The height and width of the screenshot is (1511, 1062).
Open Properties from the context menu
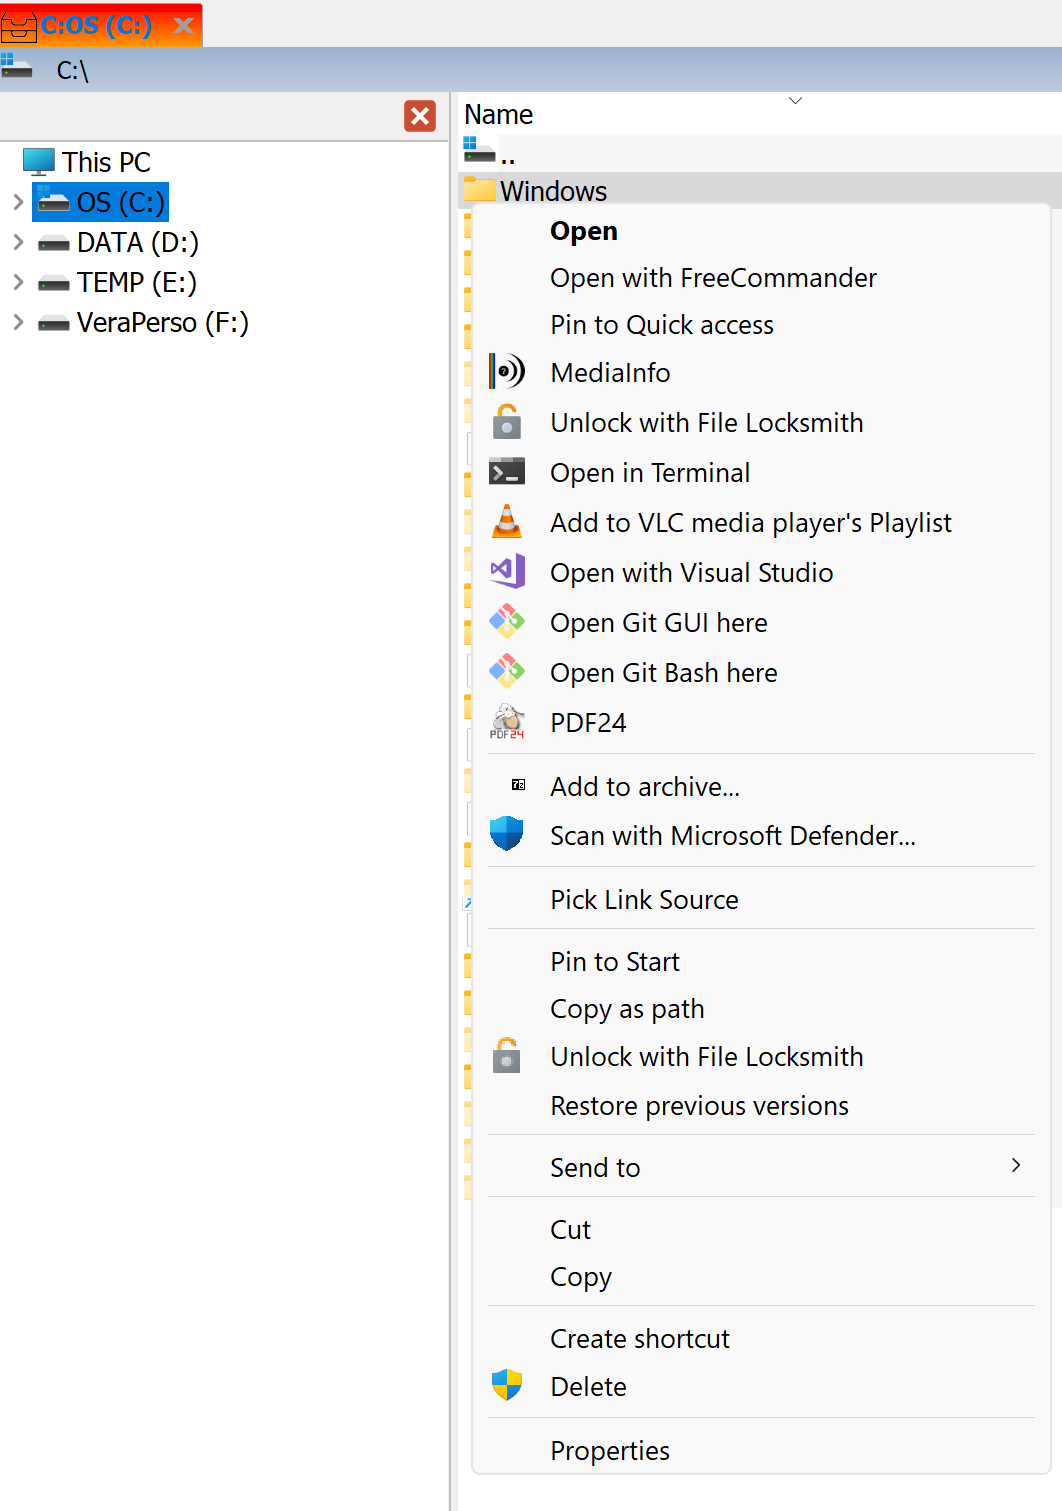[x=761, y=1451]
